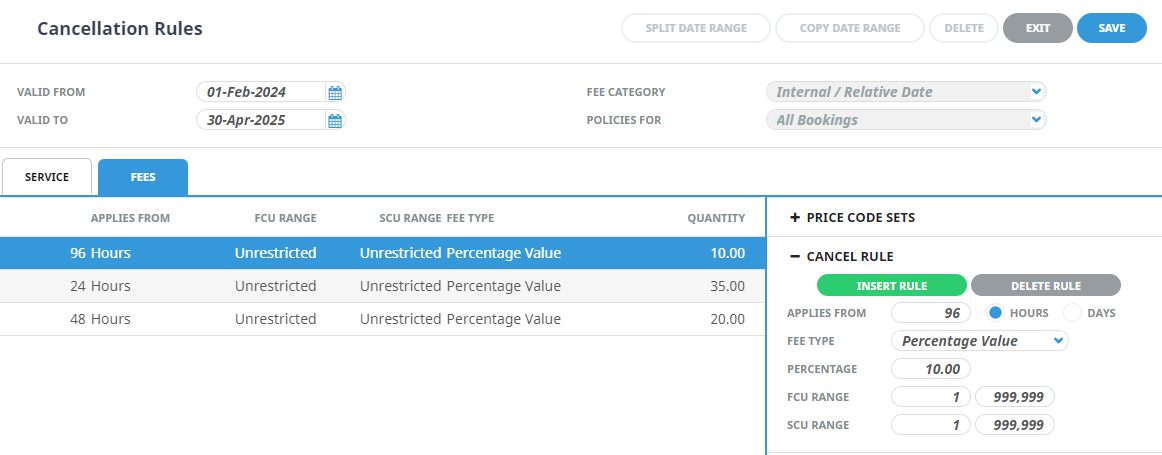This screenshot has height=455, width=1162.
Task: Switch to the Service tab
Action: pos(47,177)
